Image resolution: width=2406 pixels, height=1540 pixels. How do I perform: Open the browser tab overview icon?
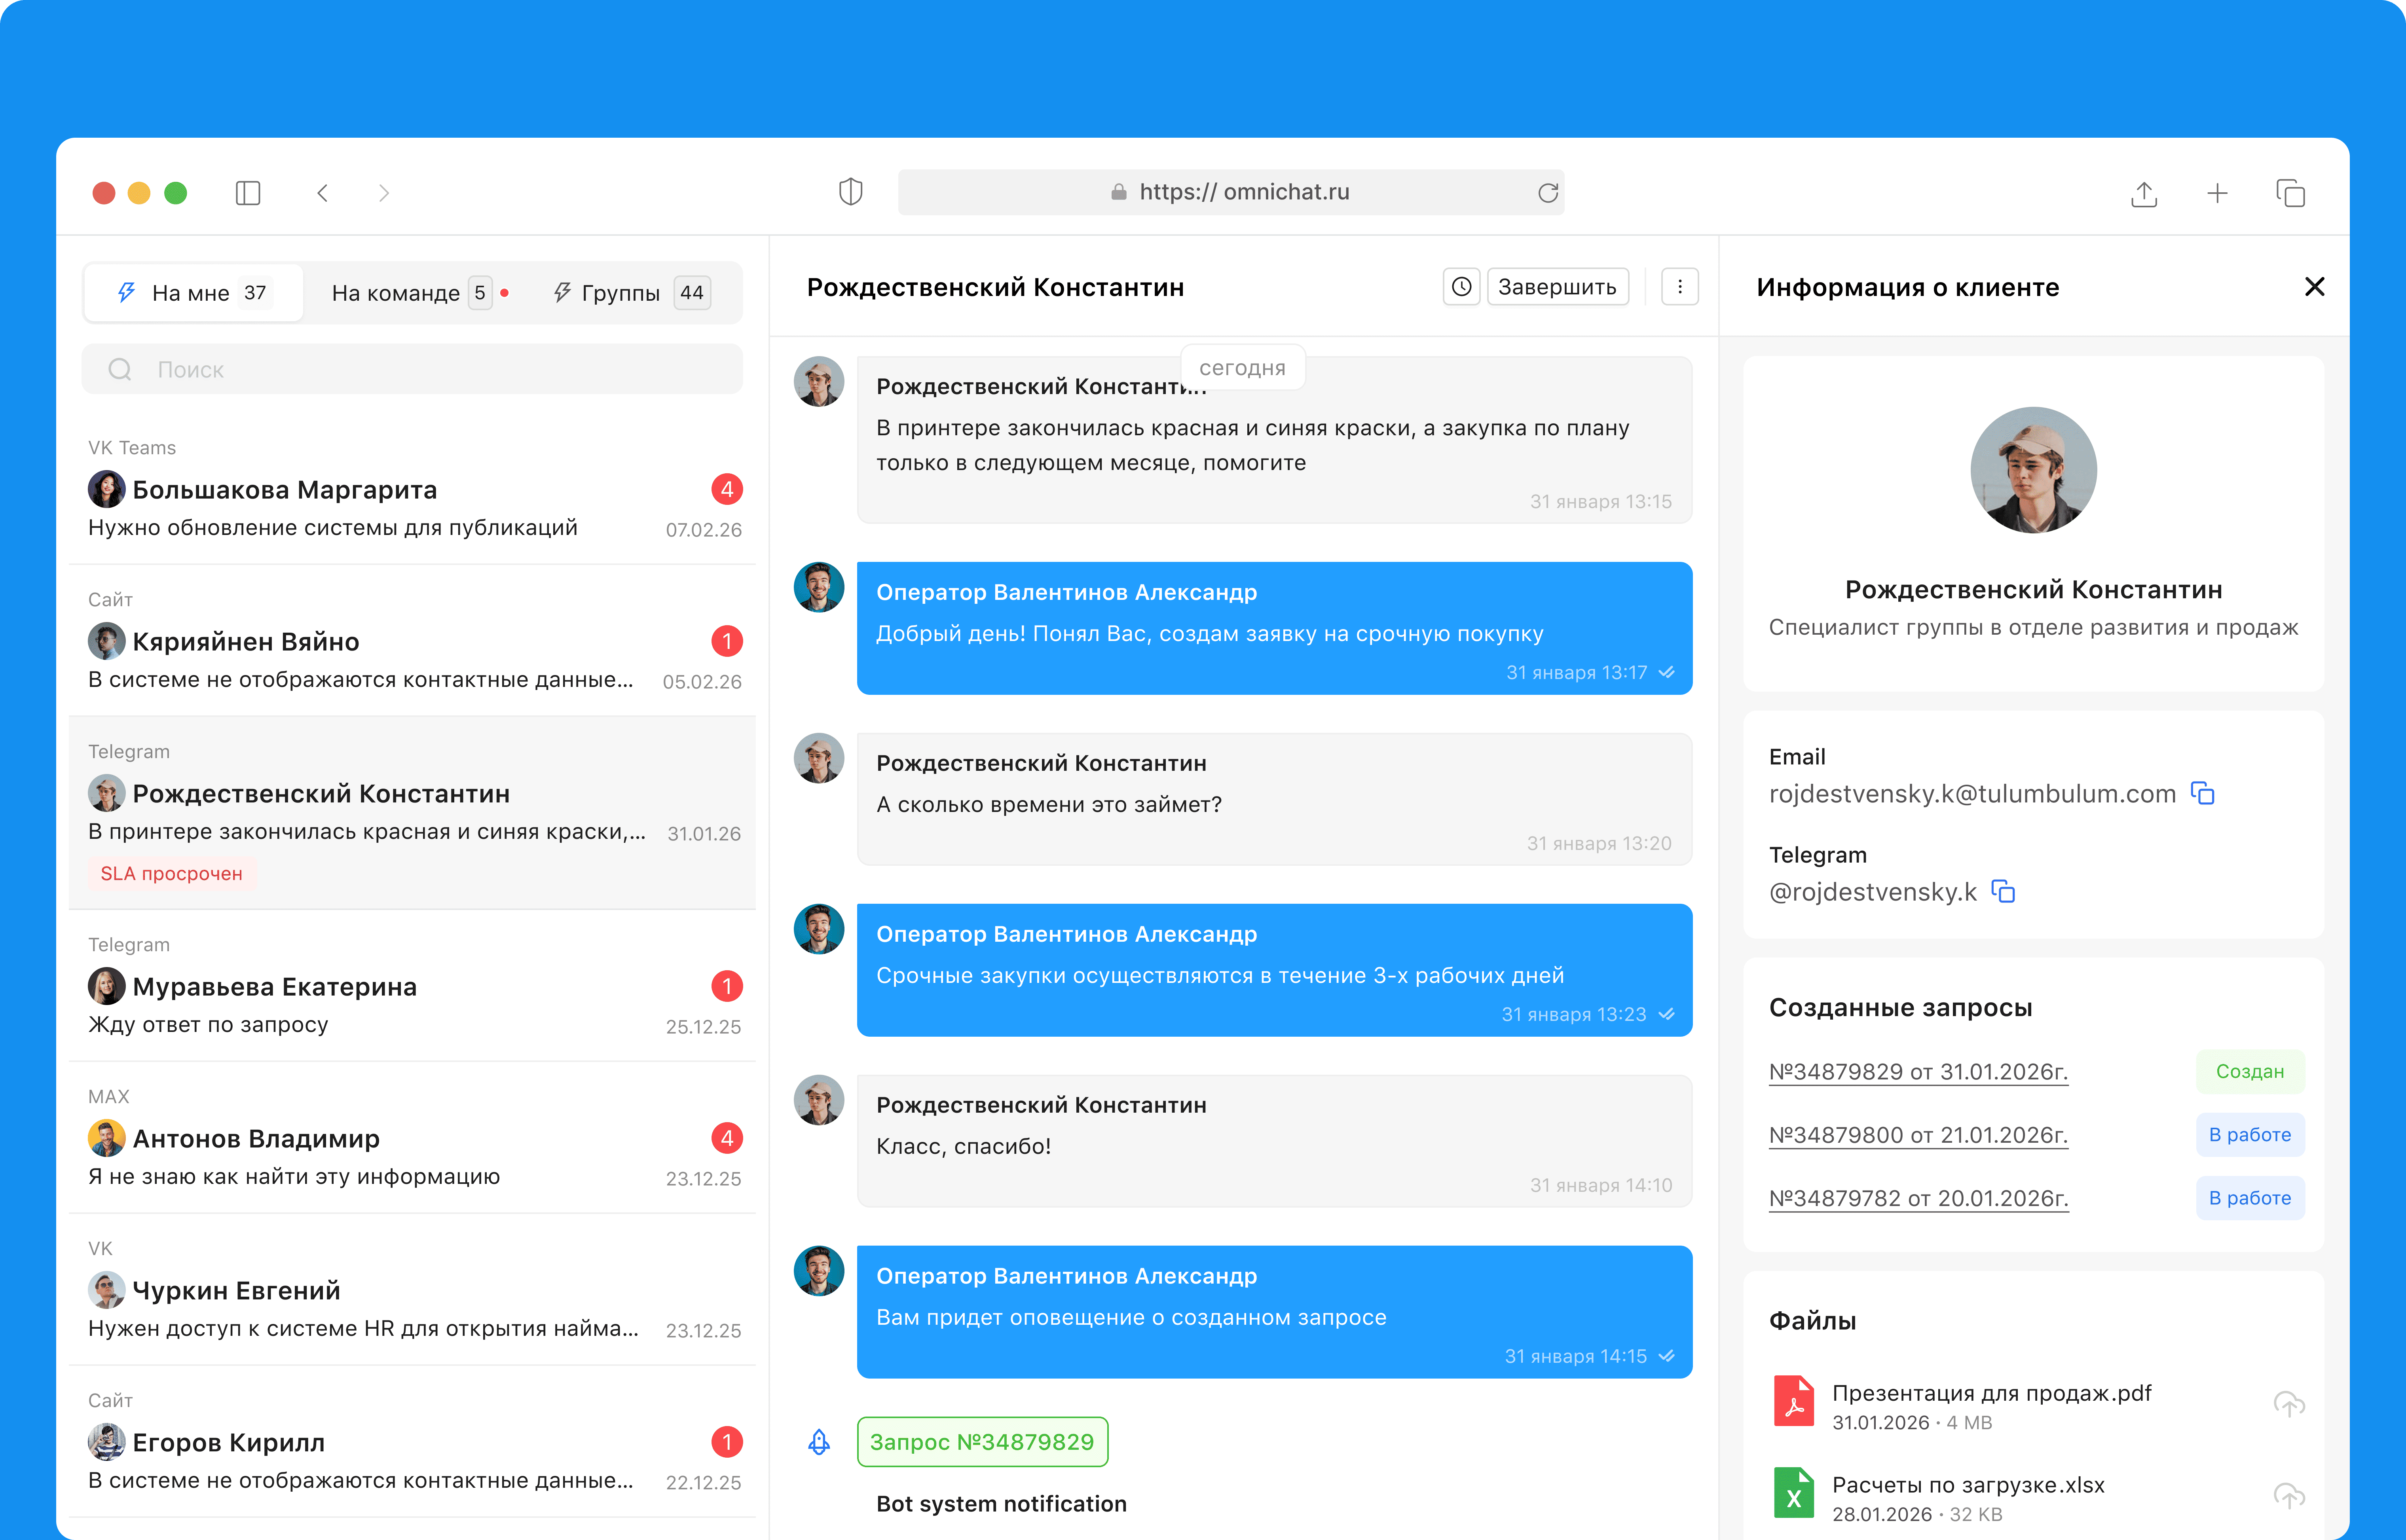click(2290, 193)
